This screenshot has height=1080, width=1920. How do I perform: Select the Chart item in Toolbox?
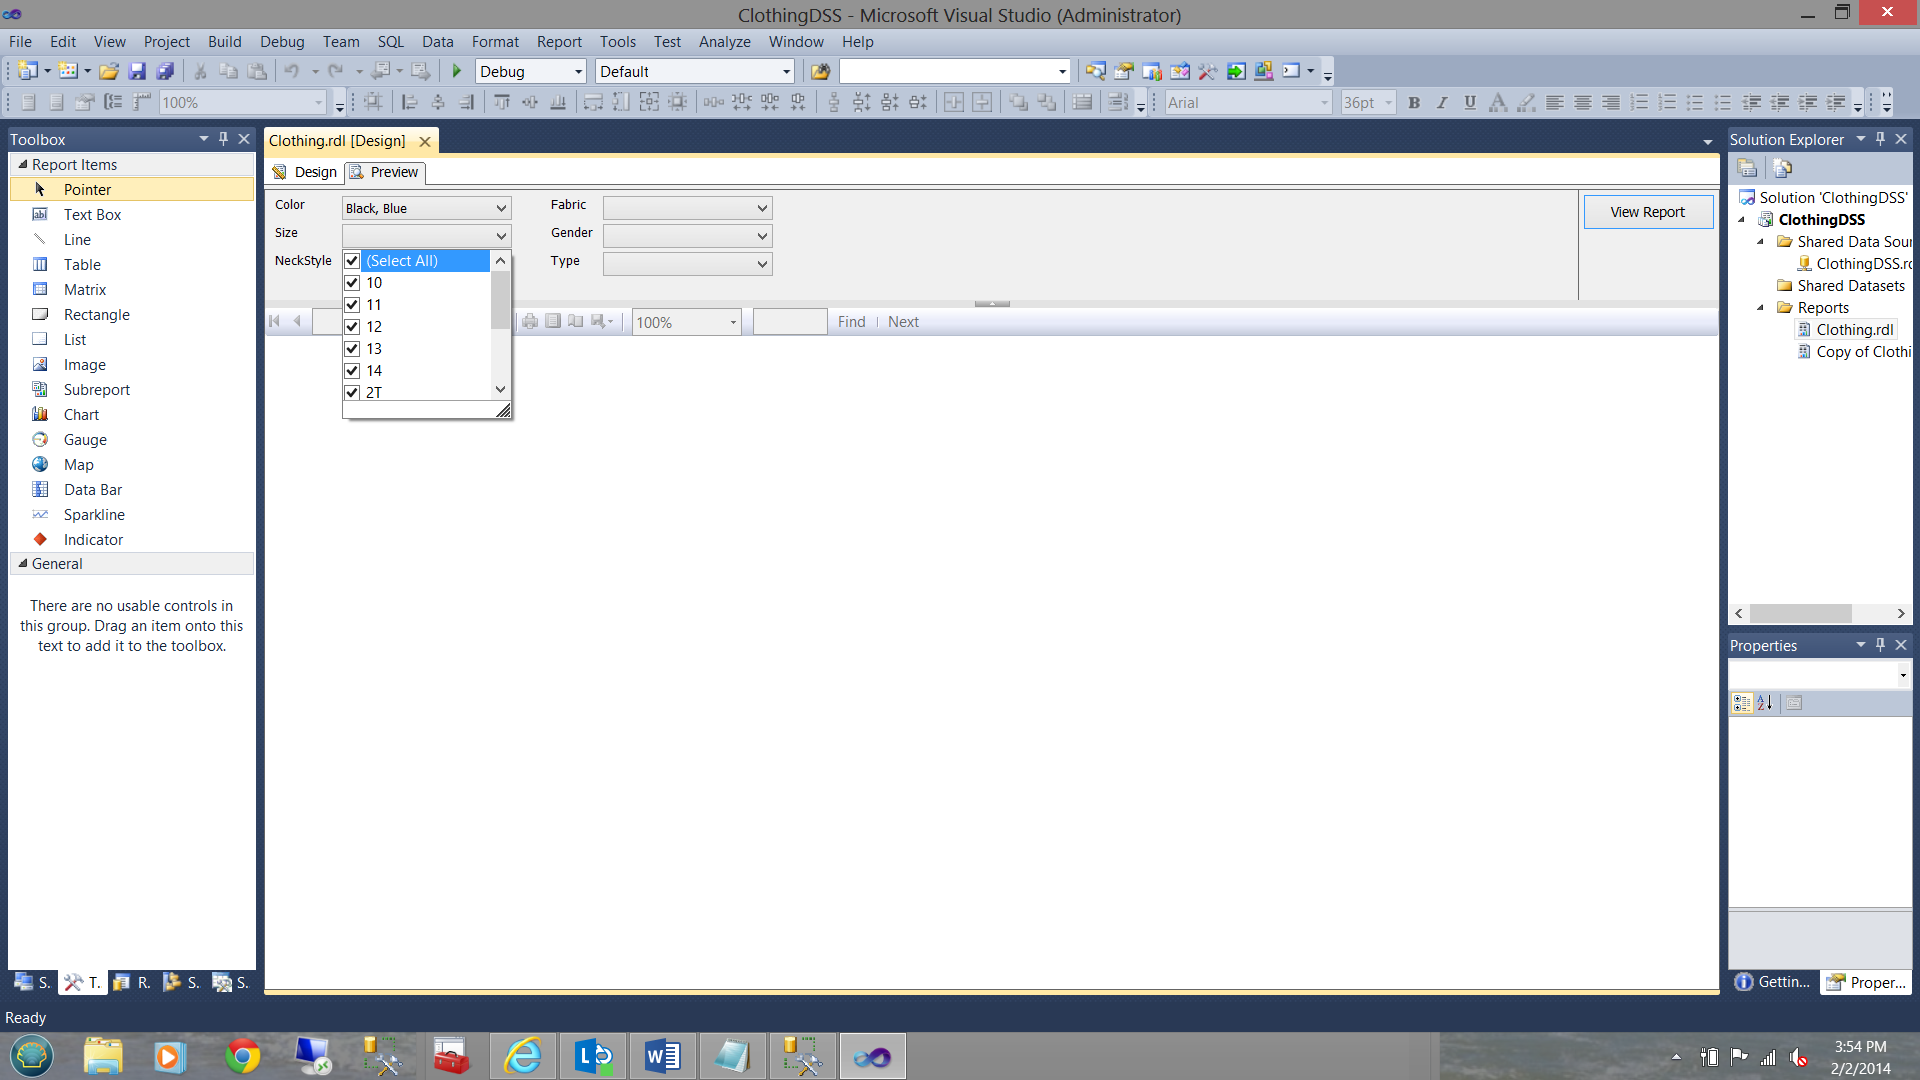81,415
